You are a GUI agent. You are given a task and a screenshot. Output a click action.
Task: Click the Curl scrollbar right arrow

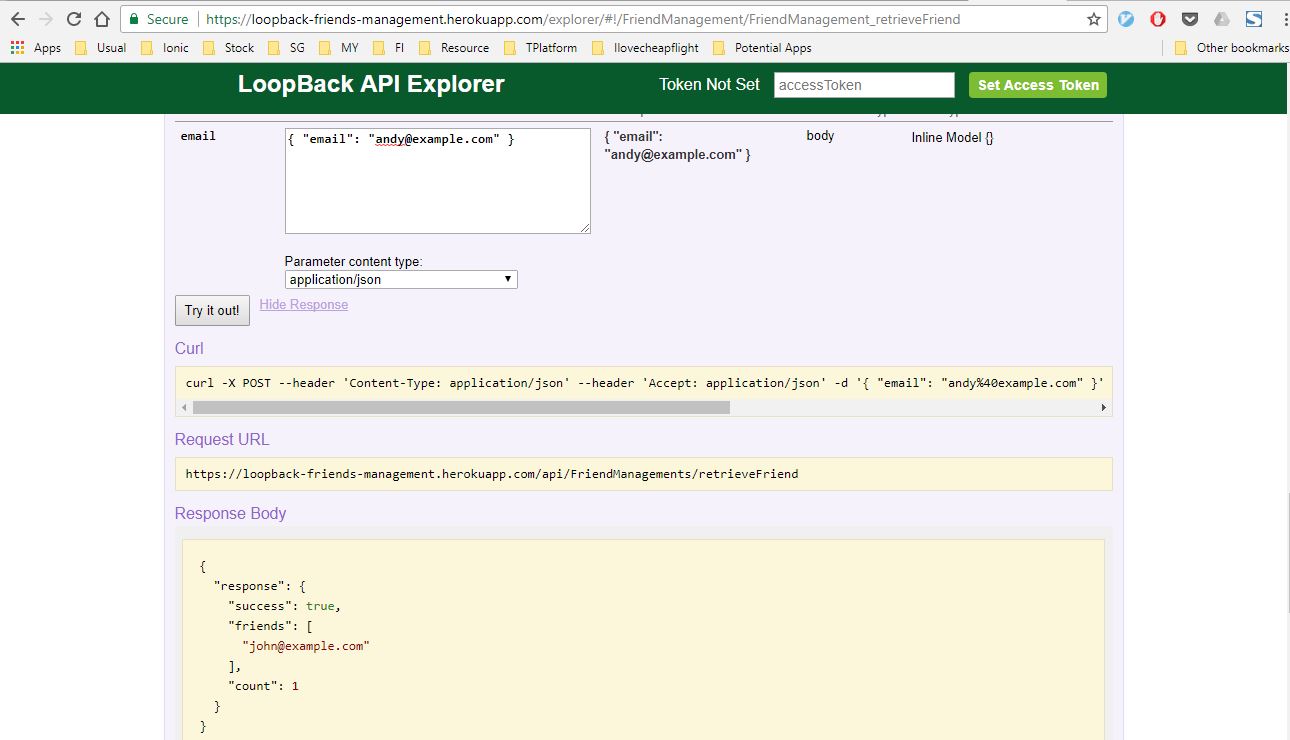click(x=1103, y=407)
